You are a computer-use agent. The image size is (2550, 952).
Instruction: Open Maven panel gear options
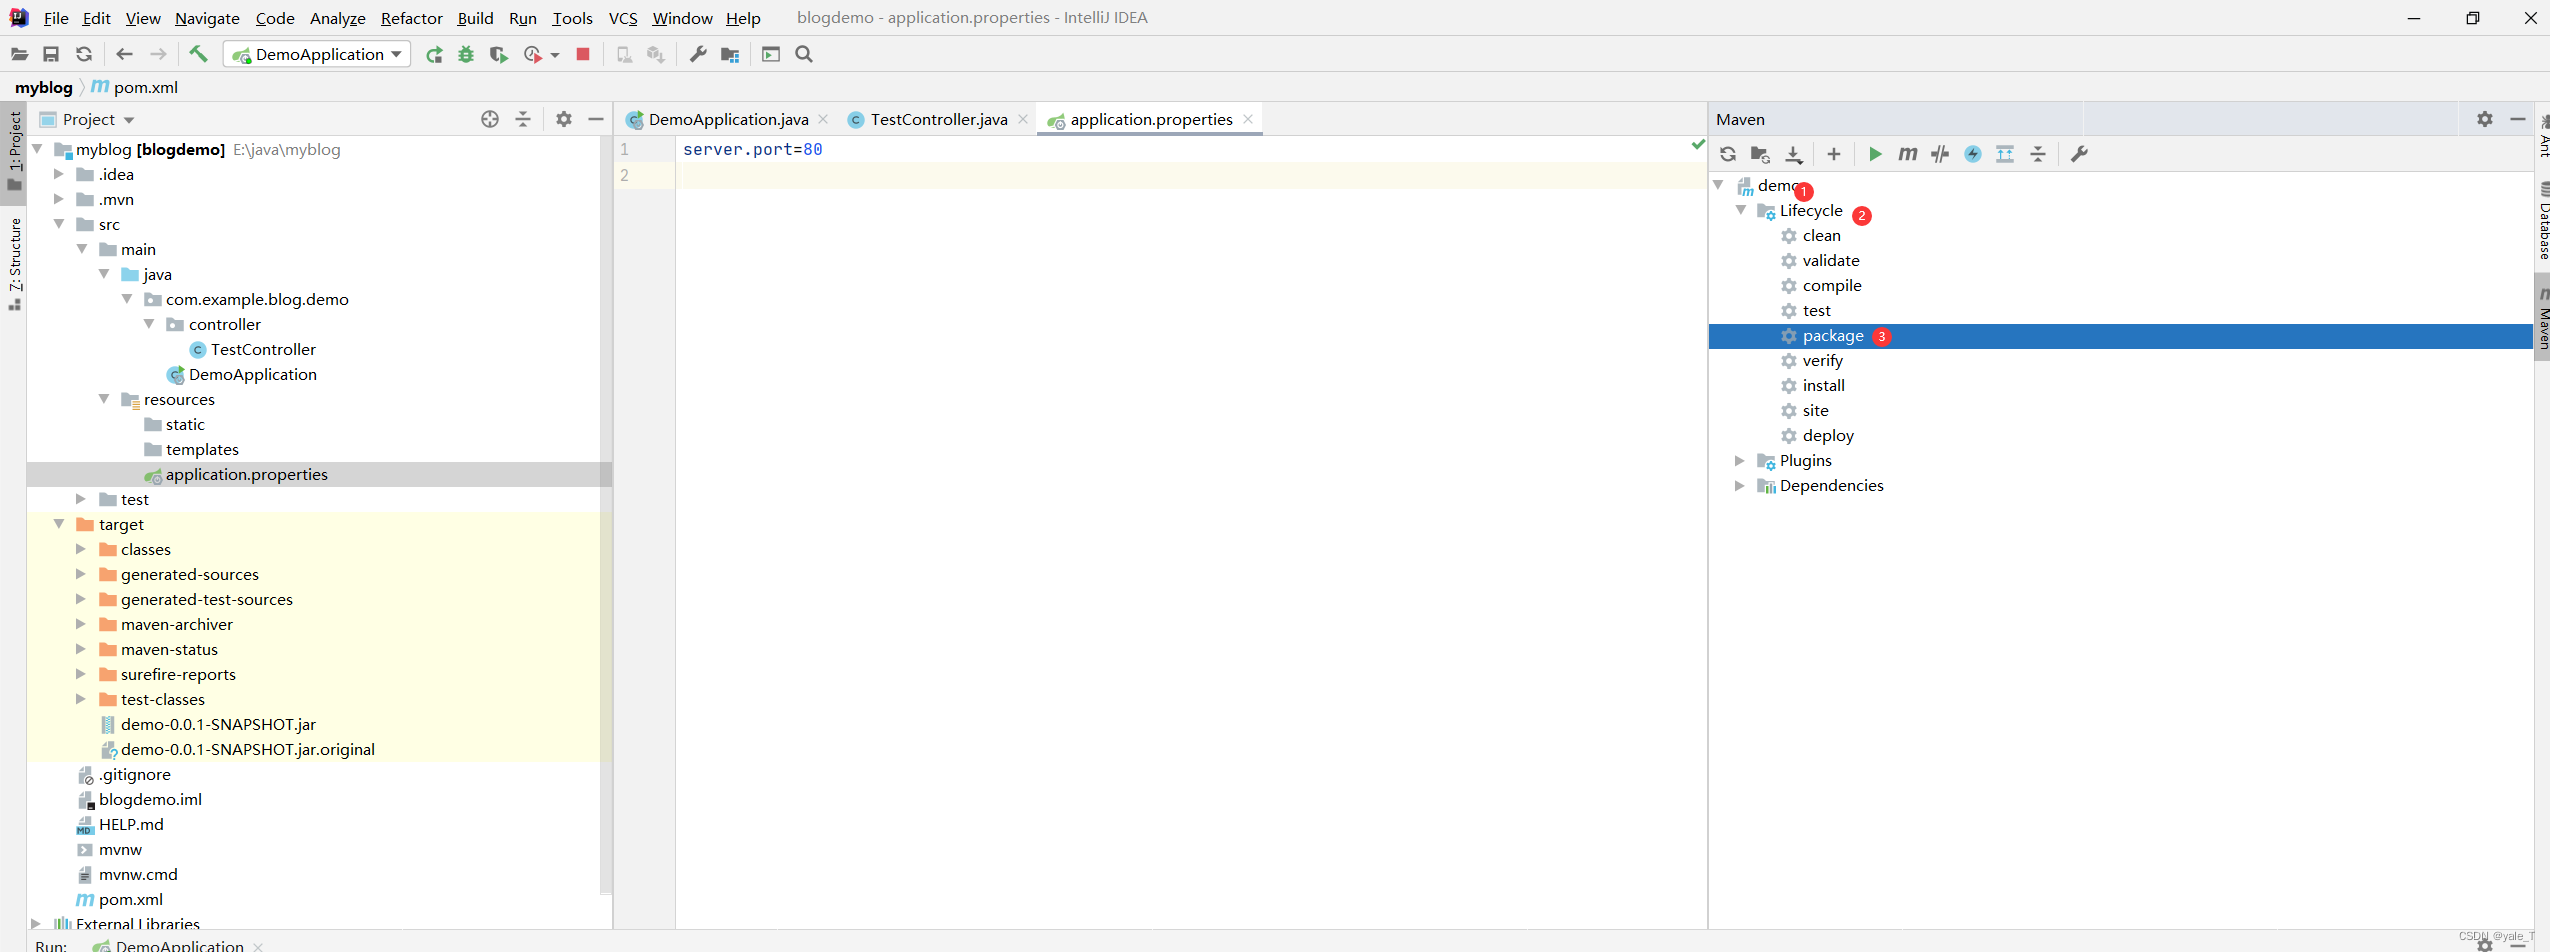point(2485,119)
